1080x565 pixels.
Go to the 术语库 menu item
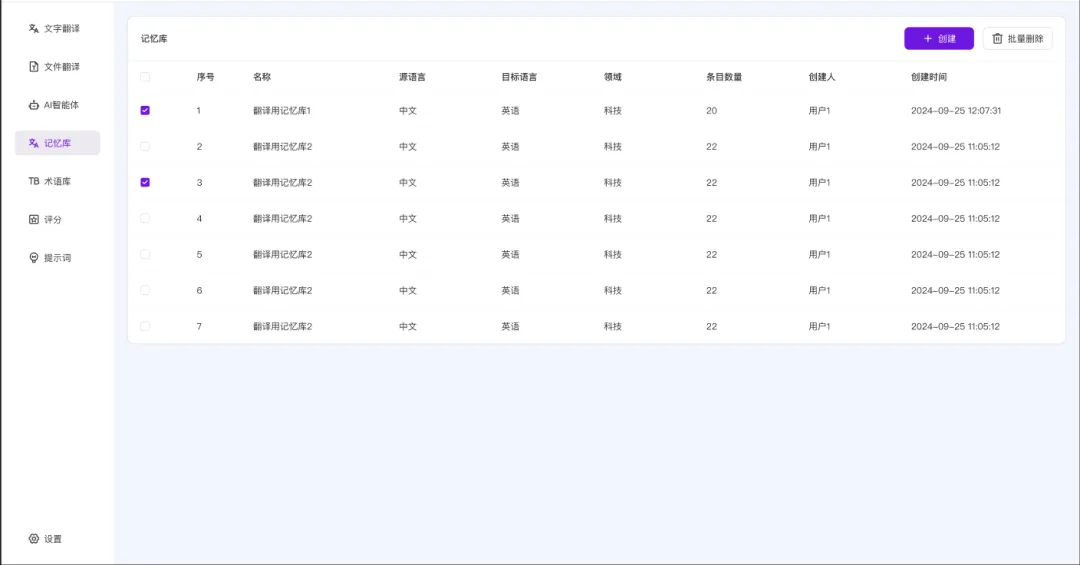[x=57, y=181]
